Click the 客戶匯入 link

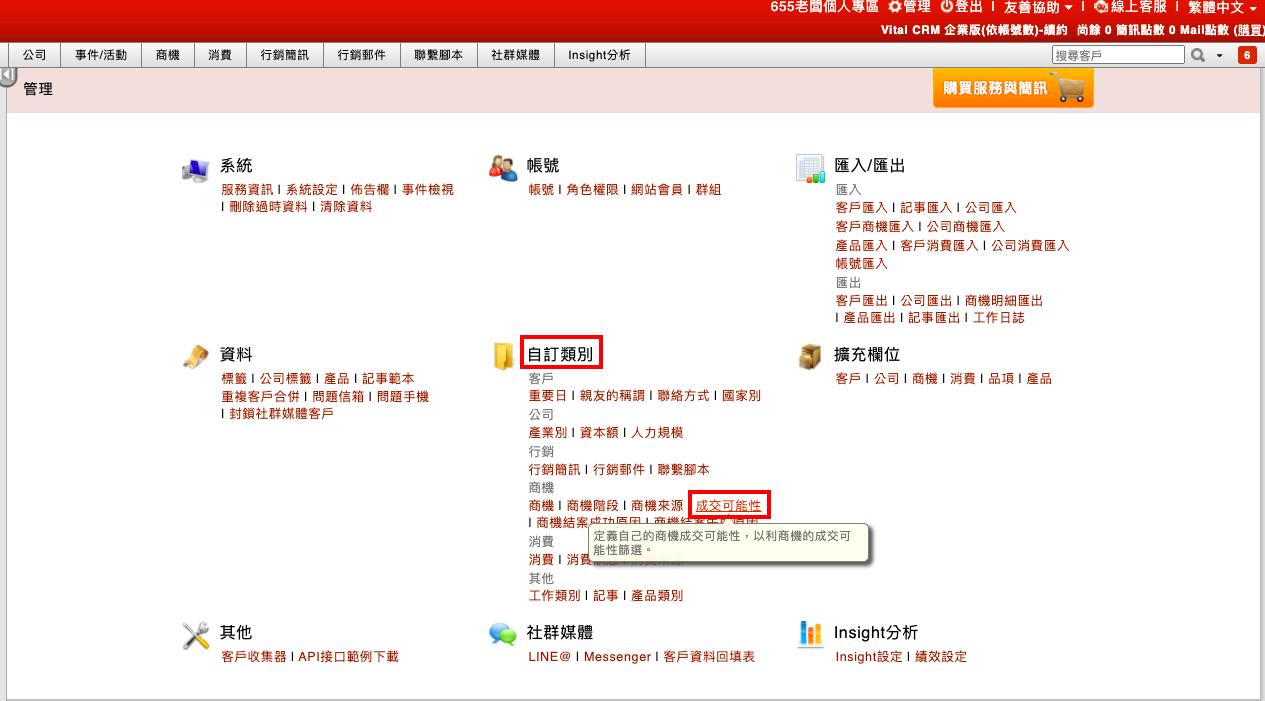point(862,207)
